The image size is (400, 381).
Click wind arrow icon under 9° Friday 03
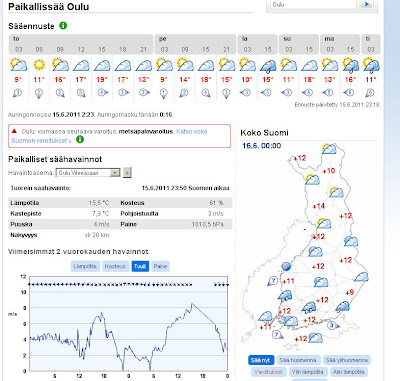163,94
